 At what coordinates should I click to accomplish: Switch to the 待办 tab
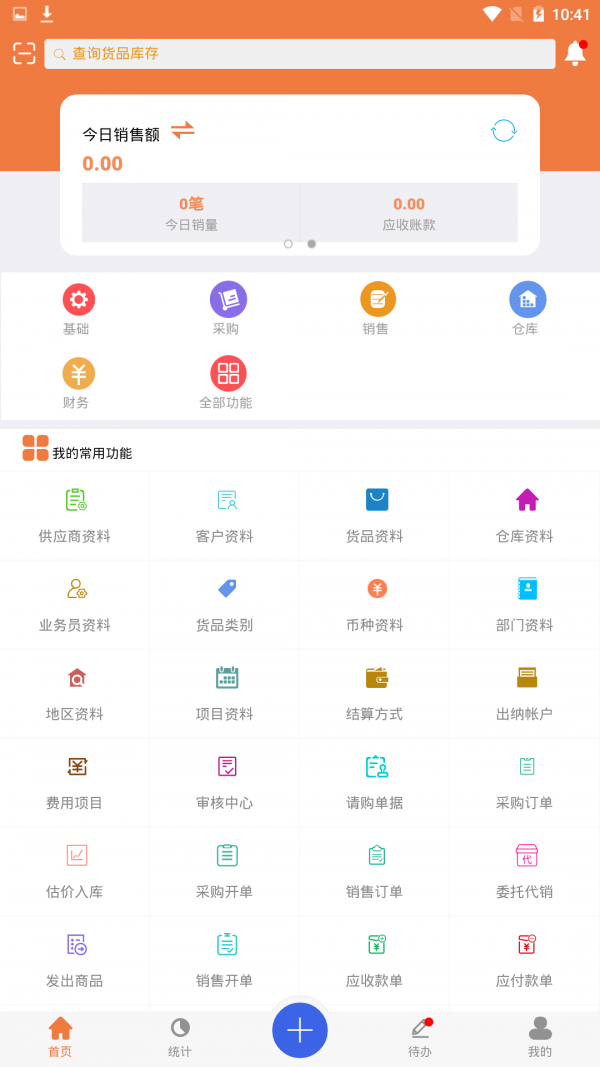pyautogui.click(x=420, y=1036)
